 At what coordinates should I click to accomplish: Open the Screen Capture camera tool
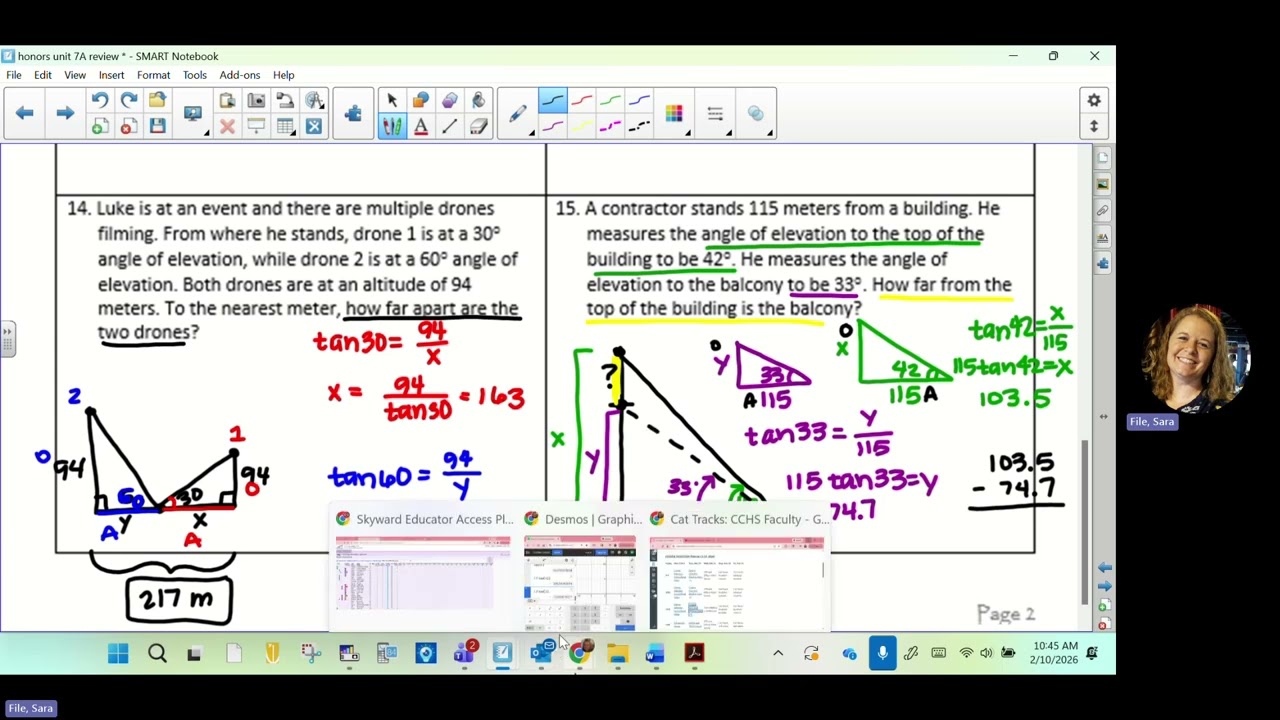point(256,101)
